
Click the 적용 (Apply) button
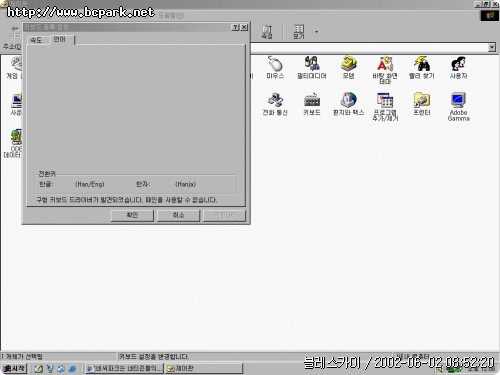point(224,215)
